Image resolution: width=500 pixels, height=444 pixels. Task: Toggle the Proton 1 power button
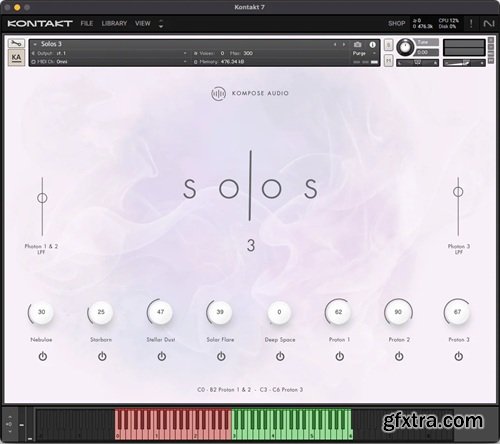(340, 356)
